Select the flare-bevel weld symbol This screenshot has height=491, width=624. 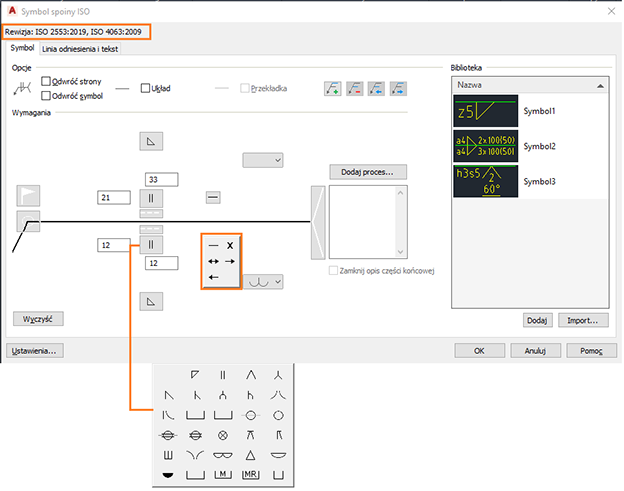coord(168,415)
